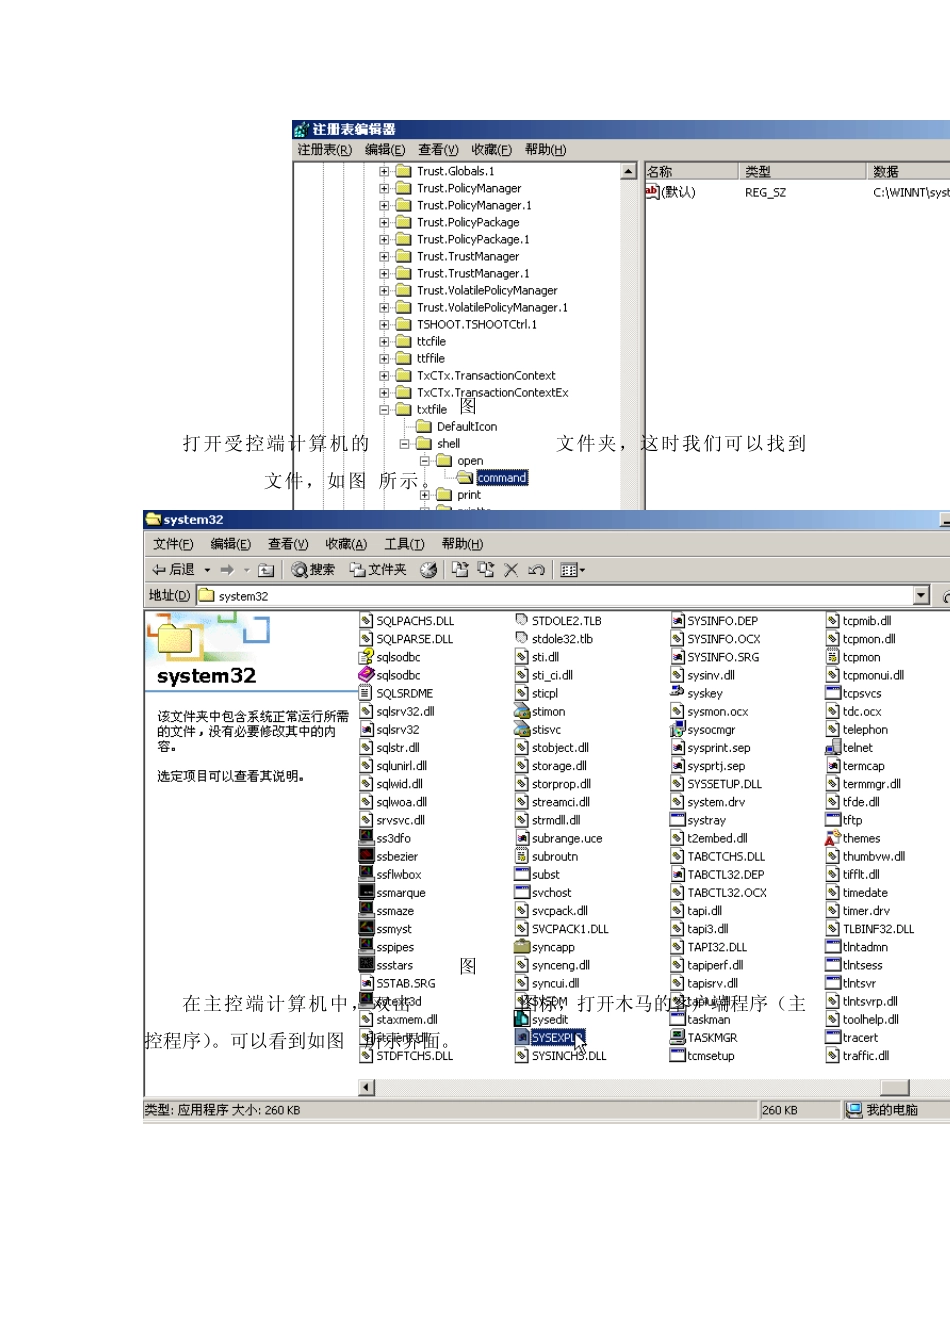Select the TSHOOT.TSHOOTCtrl.1 registry key
This screenshot has width=950, height=1344.
click(477, 325)
